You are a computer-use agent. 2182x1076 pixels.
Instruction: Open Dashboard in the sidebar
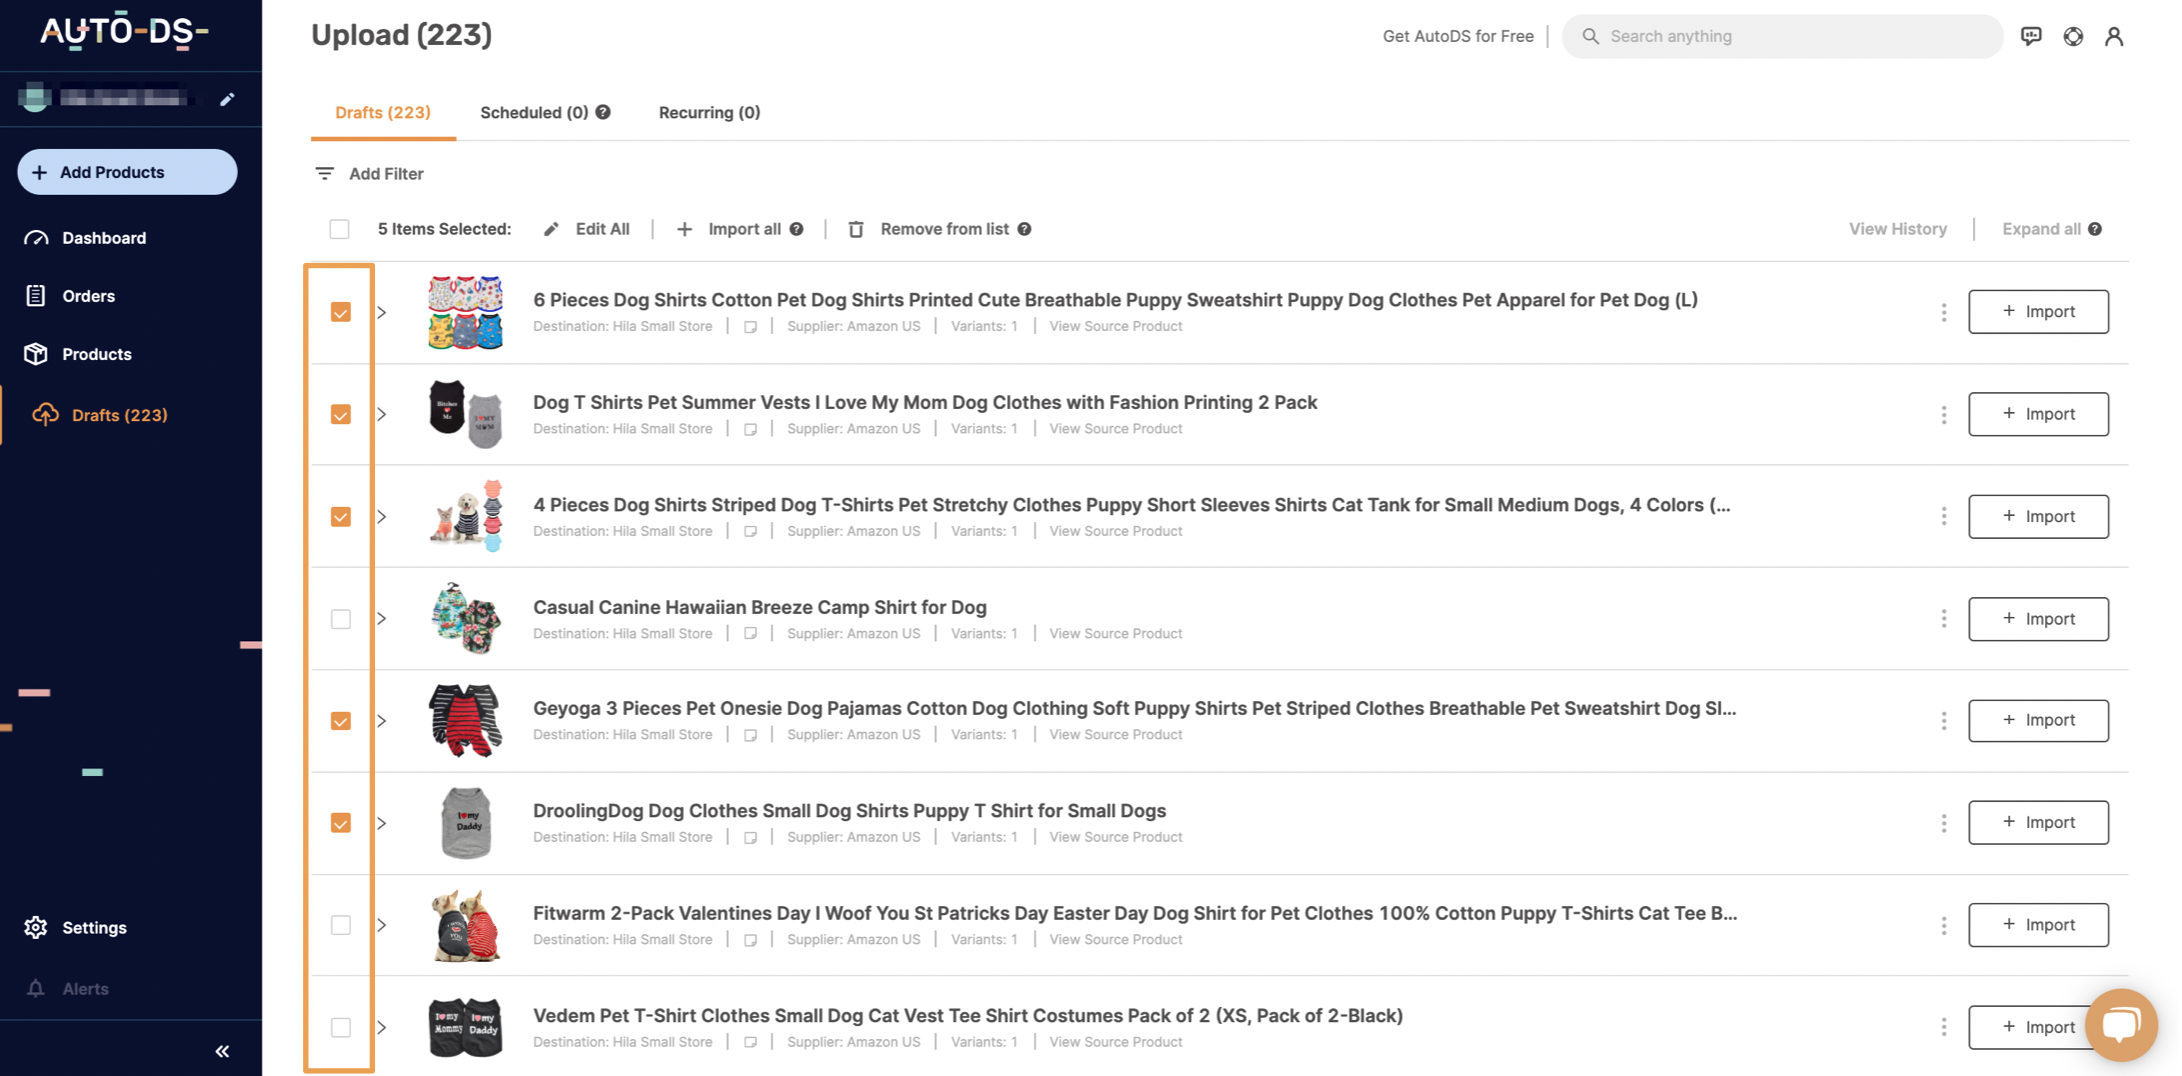point(104,238)
